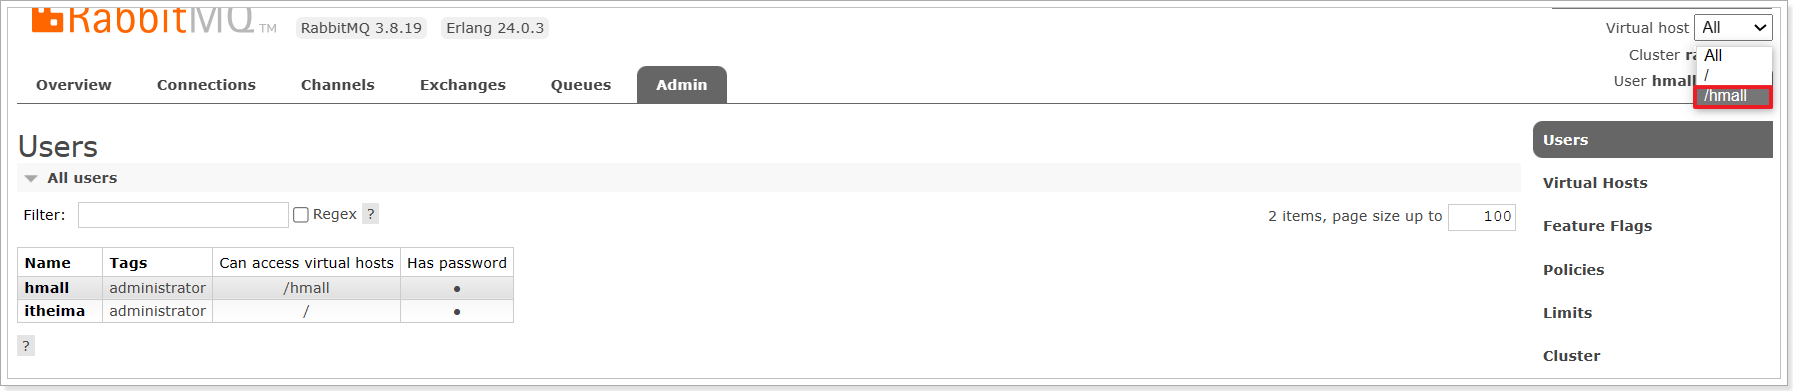The height and width of the screenshot is (391, 1793).
Task: Click the Regex help question mark
Action: (370, 214)
